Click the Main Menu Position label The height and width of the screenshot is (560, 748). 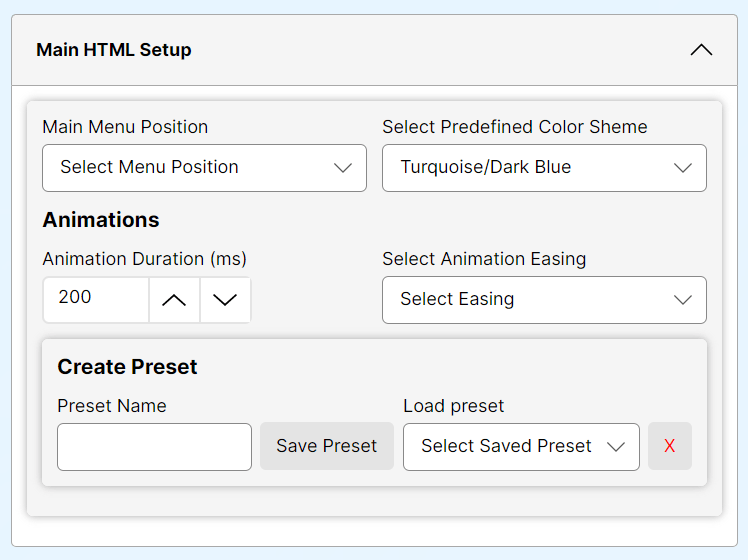[x=125, y=127]
